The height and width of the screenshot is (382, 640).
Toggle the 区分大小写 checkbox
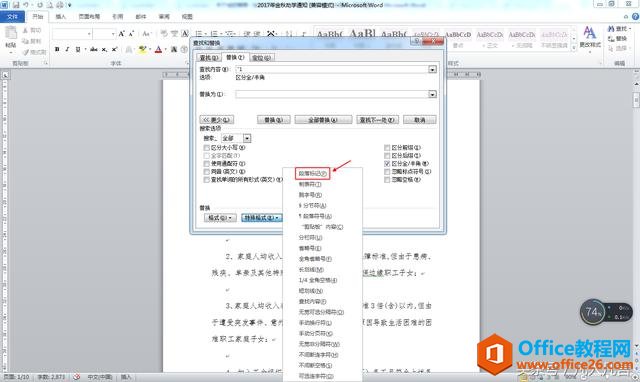pyautogui.click(x=207, y=148)
